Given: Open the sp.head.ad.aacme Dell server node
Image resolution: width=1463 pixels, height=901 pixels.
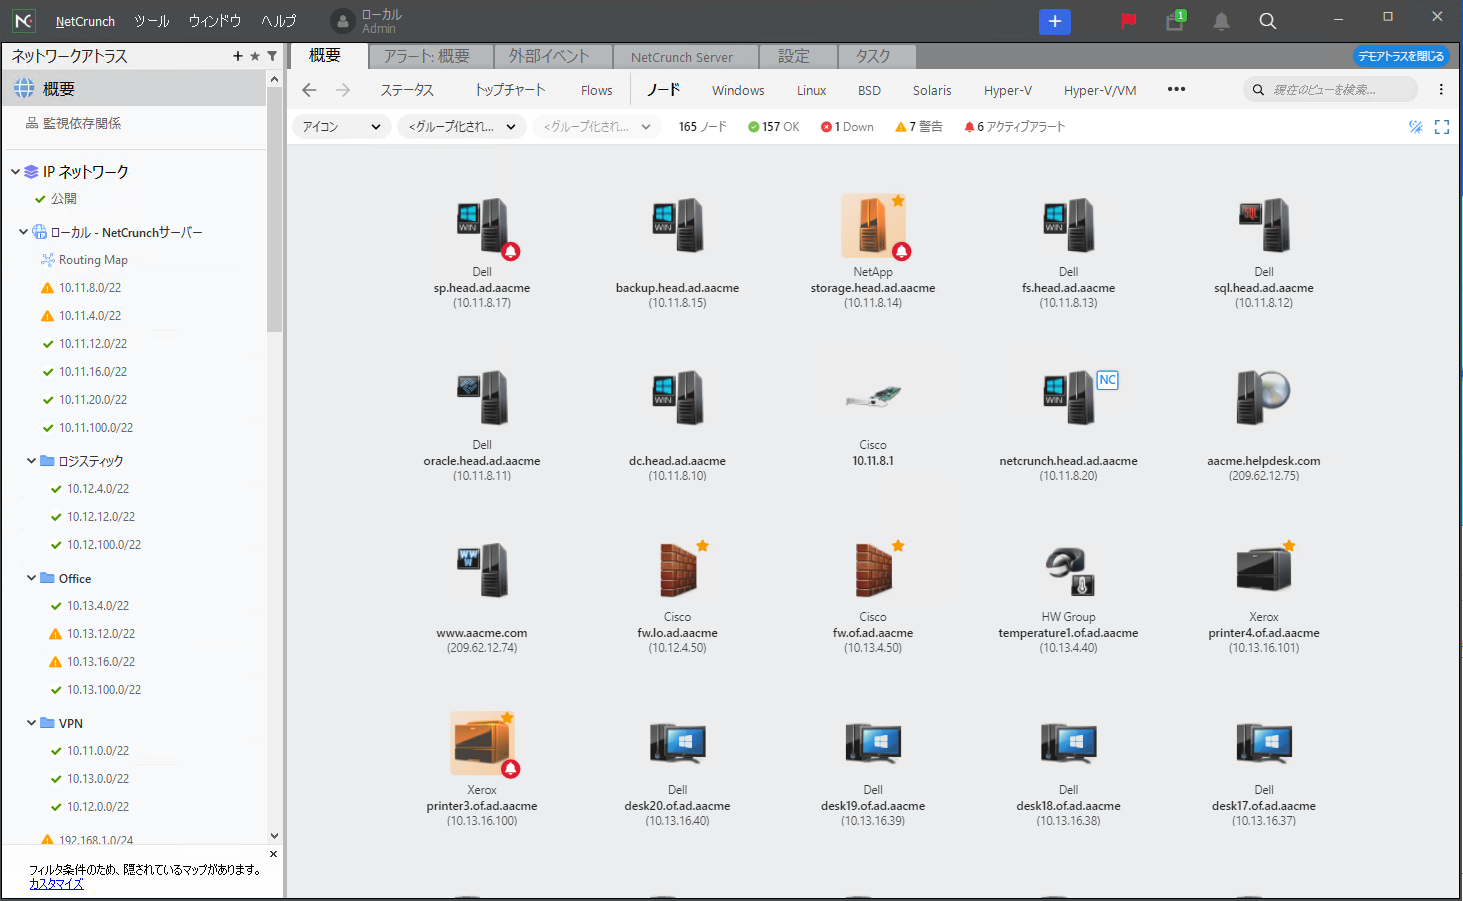Looking at the screenshot, I should point(483,226).
